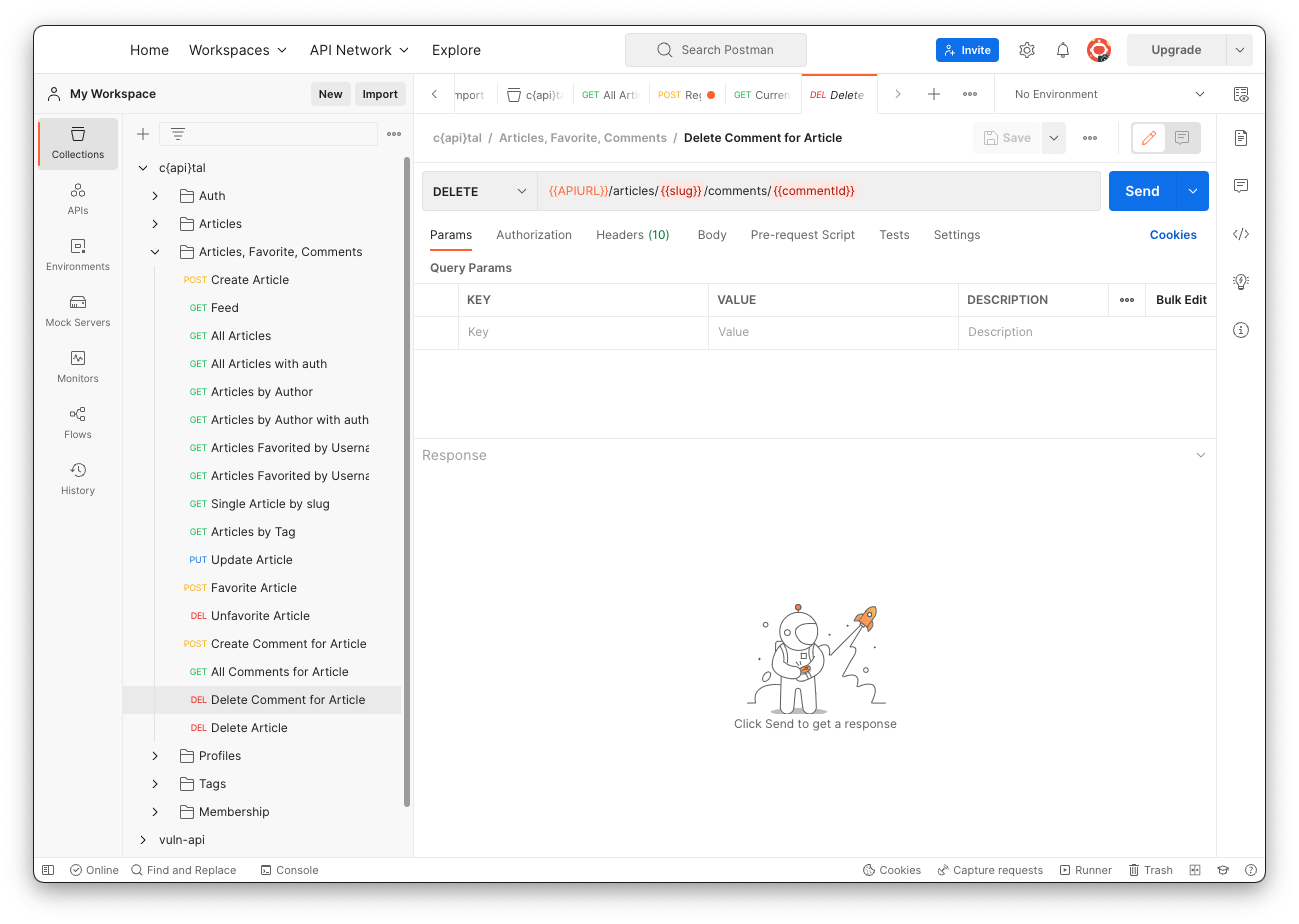Viewport: 1299px width, 924px height.
Task: Open Trash in status bar
Action: click(x=1151, y=870)
